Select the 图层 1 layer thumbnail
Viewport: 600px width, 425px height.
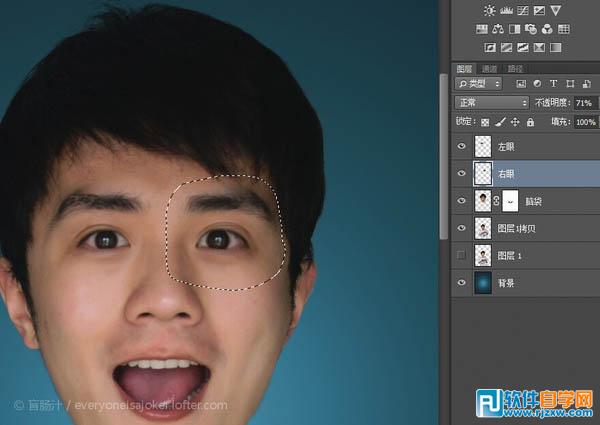[483, 256]
